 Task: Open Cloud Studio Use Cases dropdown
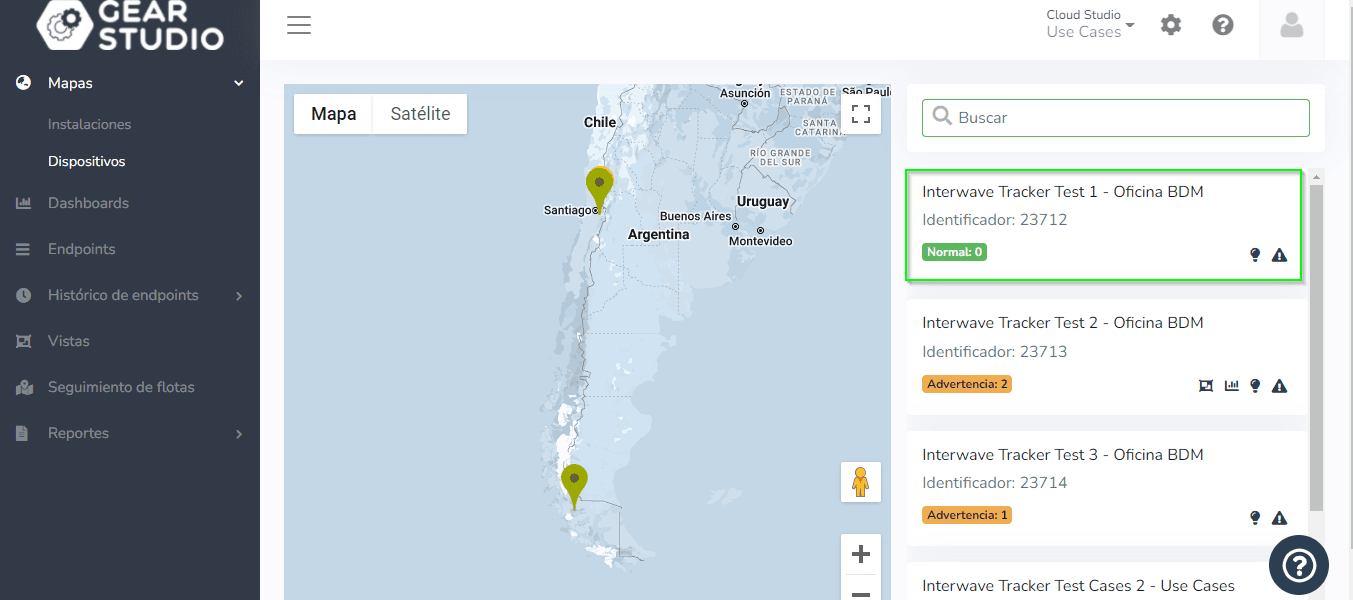click(x=1089, y=24)
